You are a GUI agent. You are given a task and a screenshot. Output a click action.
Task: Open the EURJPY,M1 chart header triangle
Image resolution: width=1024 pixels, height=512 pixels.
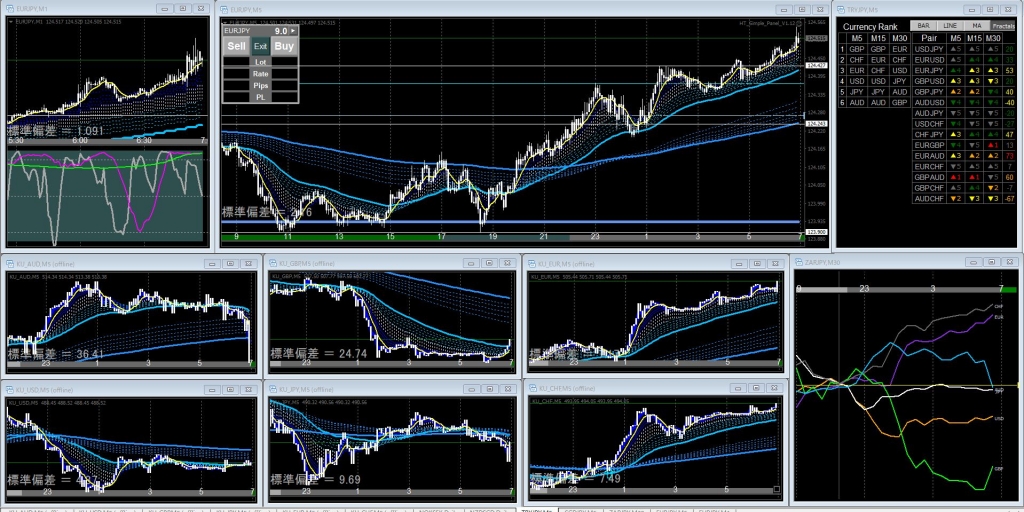click(12, 21)
